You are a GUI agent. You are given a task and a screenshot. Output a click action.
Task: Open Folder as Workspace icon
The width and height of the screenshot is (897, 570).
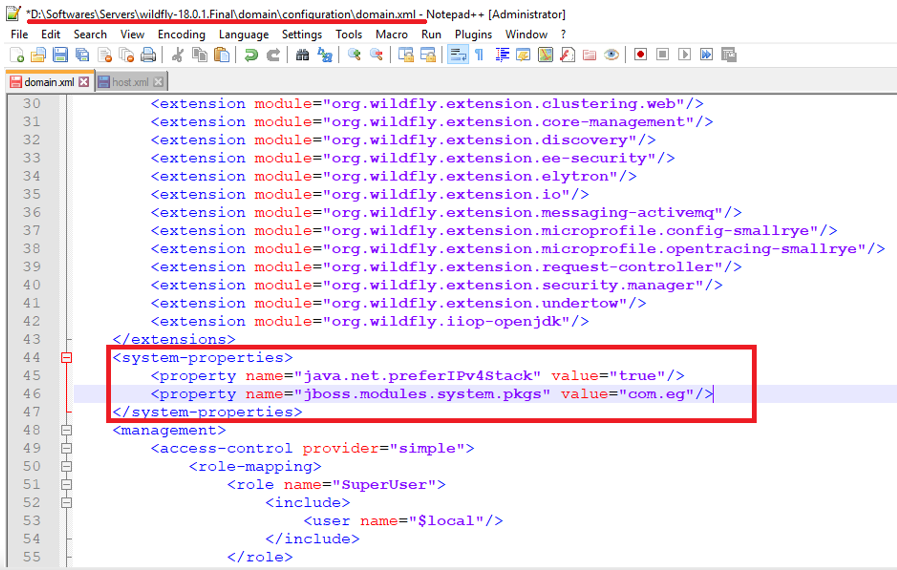click(589, 55)
